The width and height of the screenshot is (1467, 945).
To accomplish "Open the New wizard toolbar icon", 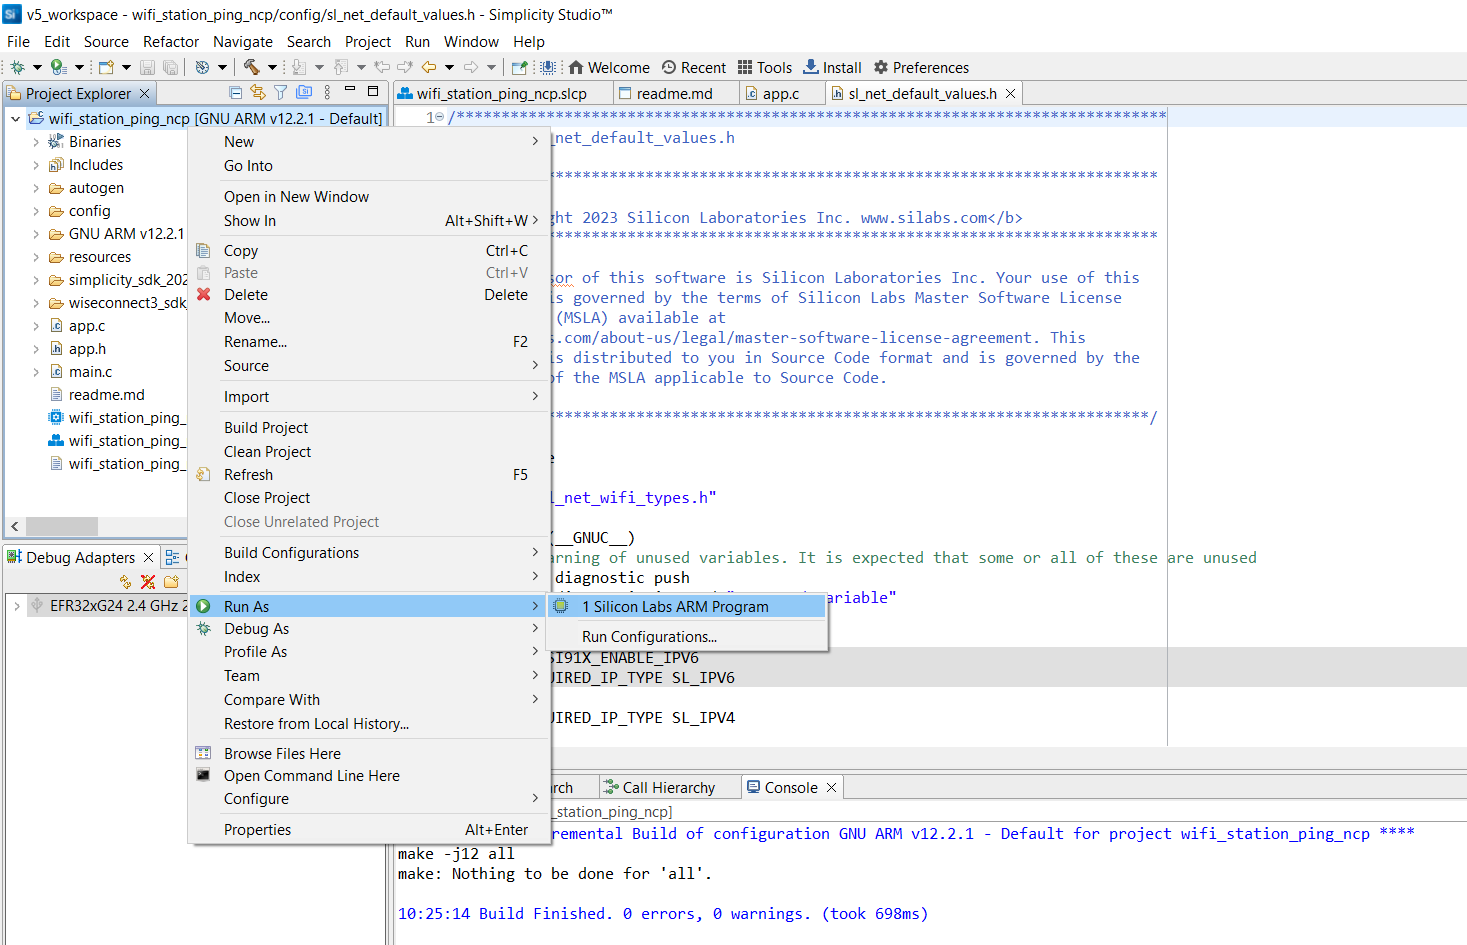I will (106, 67).
